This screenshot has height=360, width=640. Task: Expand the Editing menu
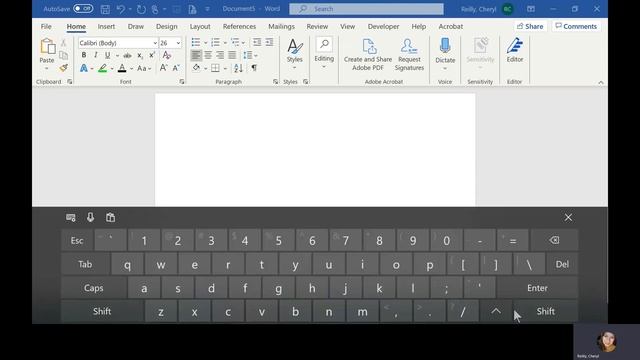click(x=324, y=53)
